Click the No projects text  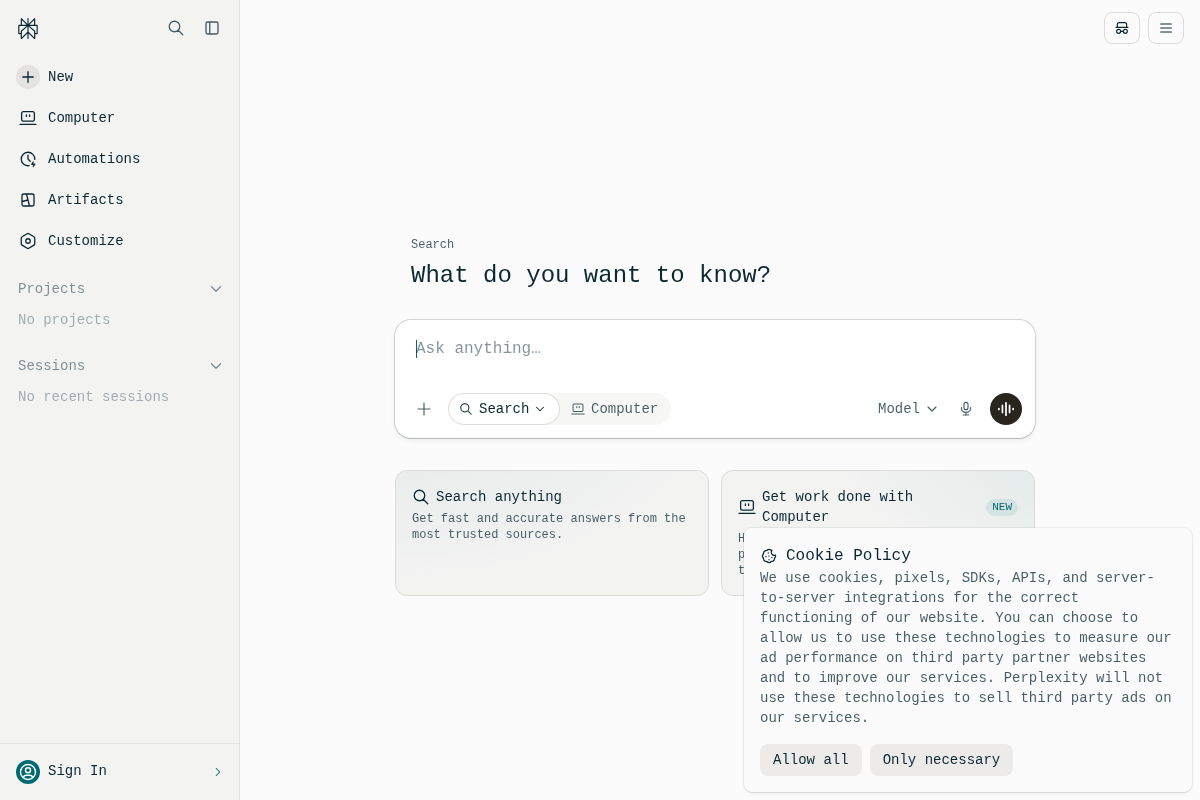64,320
